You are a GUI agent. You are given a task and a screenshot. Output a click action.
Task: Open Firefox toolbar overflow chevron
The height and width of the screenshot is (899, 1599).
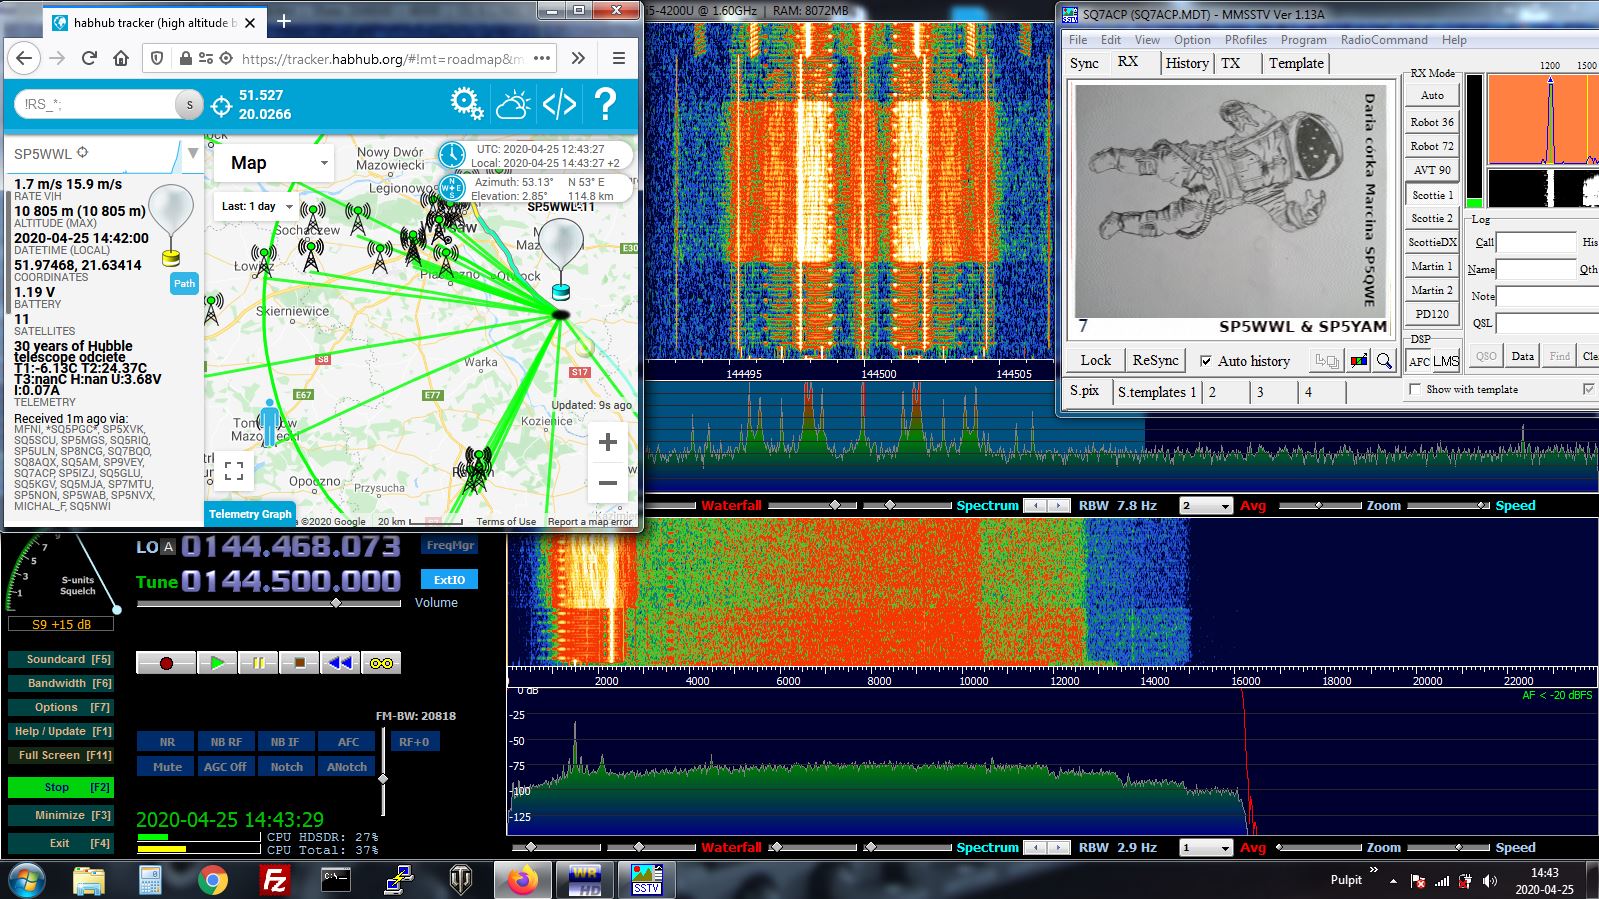point(578,58)
